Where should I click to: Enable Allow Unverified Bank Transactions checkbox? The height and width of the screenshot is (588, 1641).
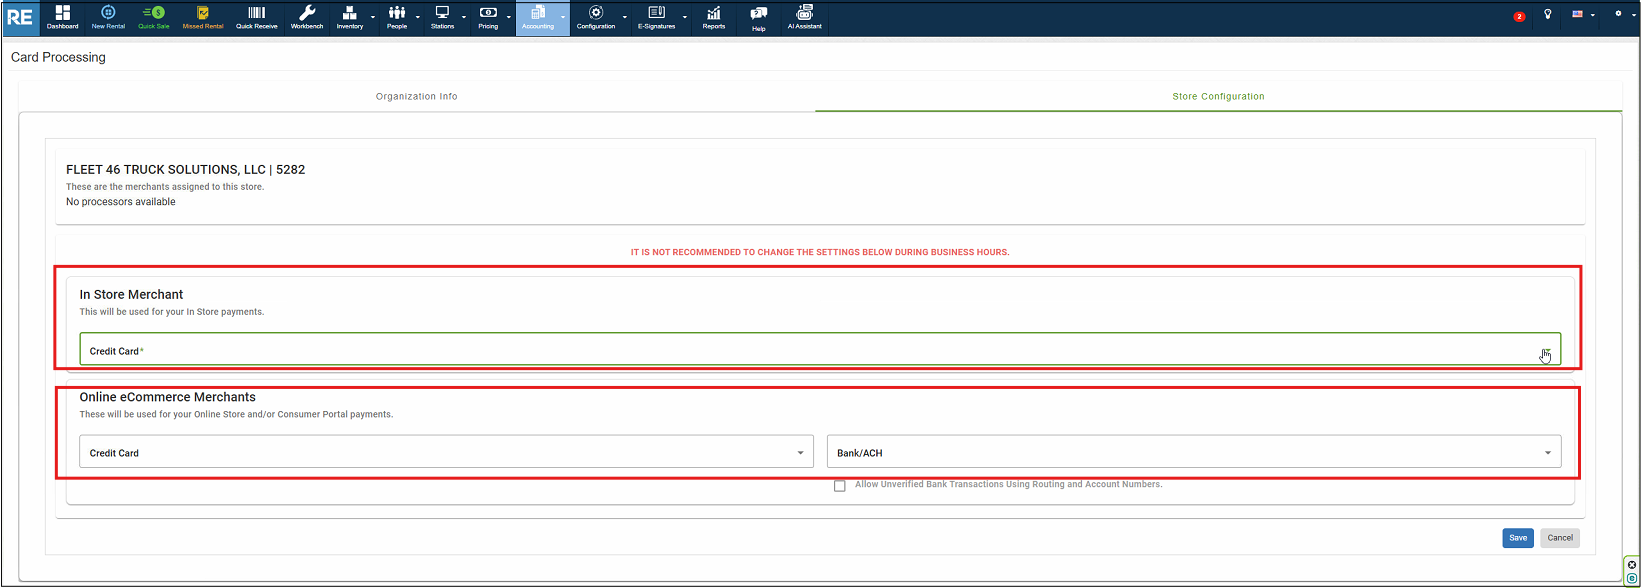(x=840, y=486)
